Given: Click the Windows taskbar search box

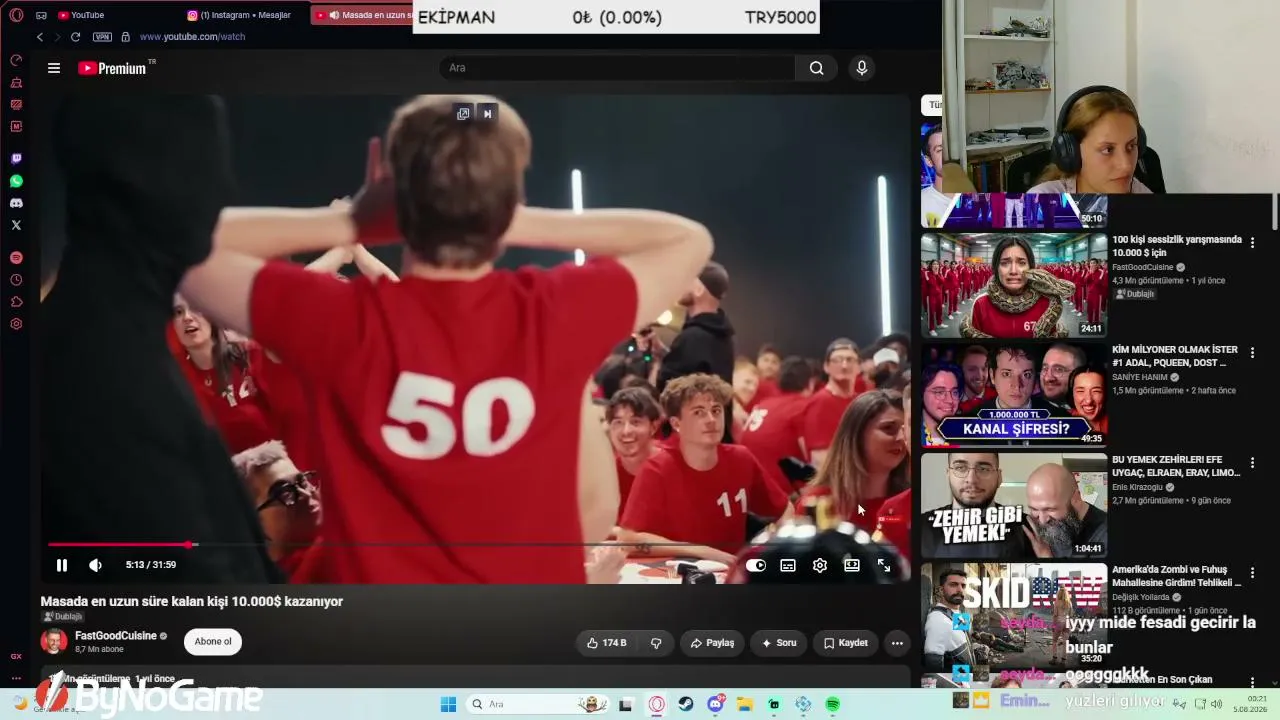Looking at the screenshot, I should pos(538,704).
